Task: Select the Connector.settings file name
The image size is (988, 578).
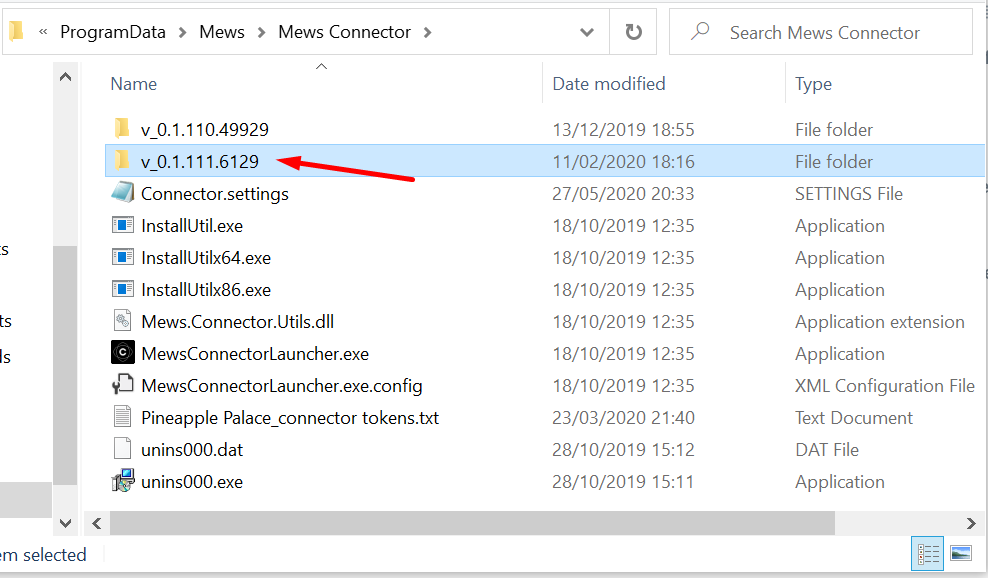Action: (215, 194)
